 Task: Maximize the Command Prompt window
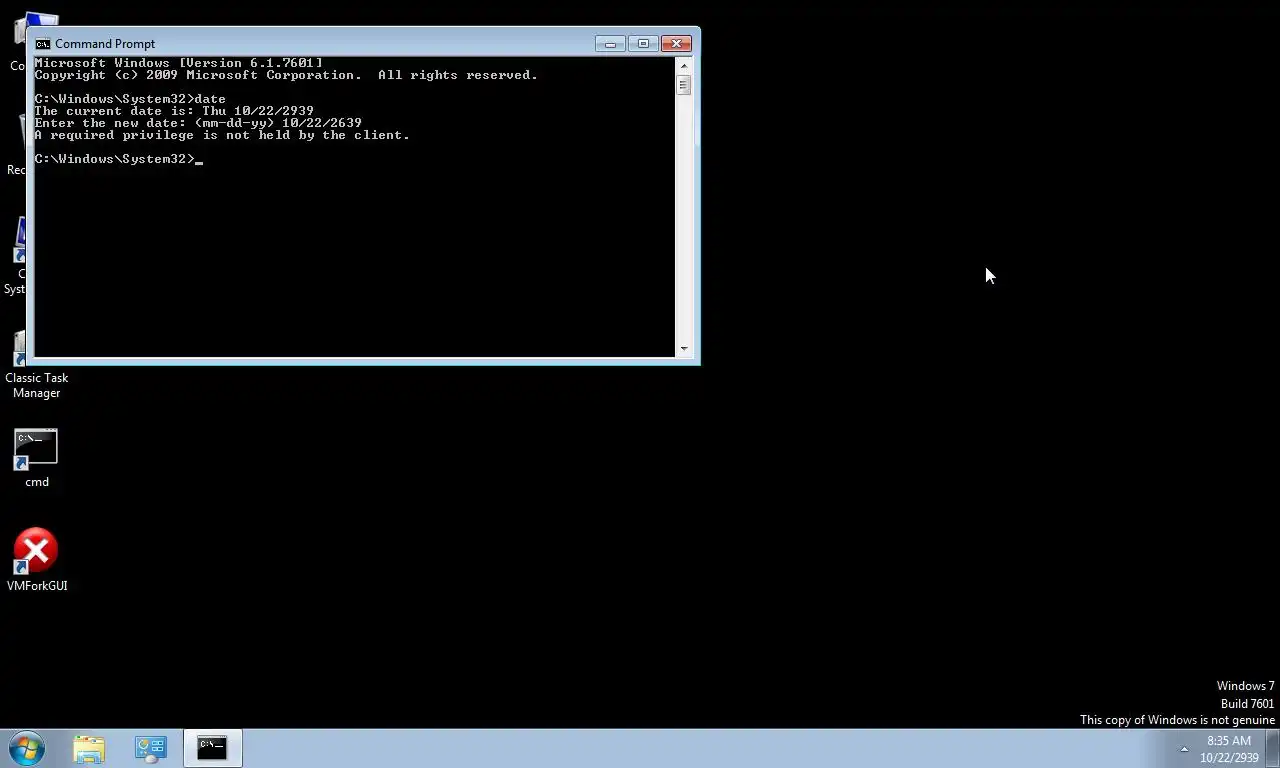tap(643, 44)
